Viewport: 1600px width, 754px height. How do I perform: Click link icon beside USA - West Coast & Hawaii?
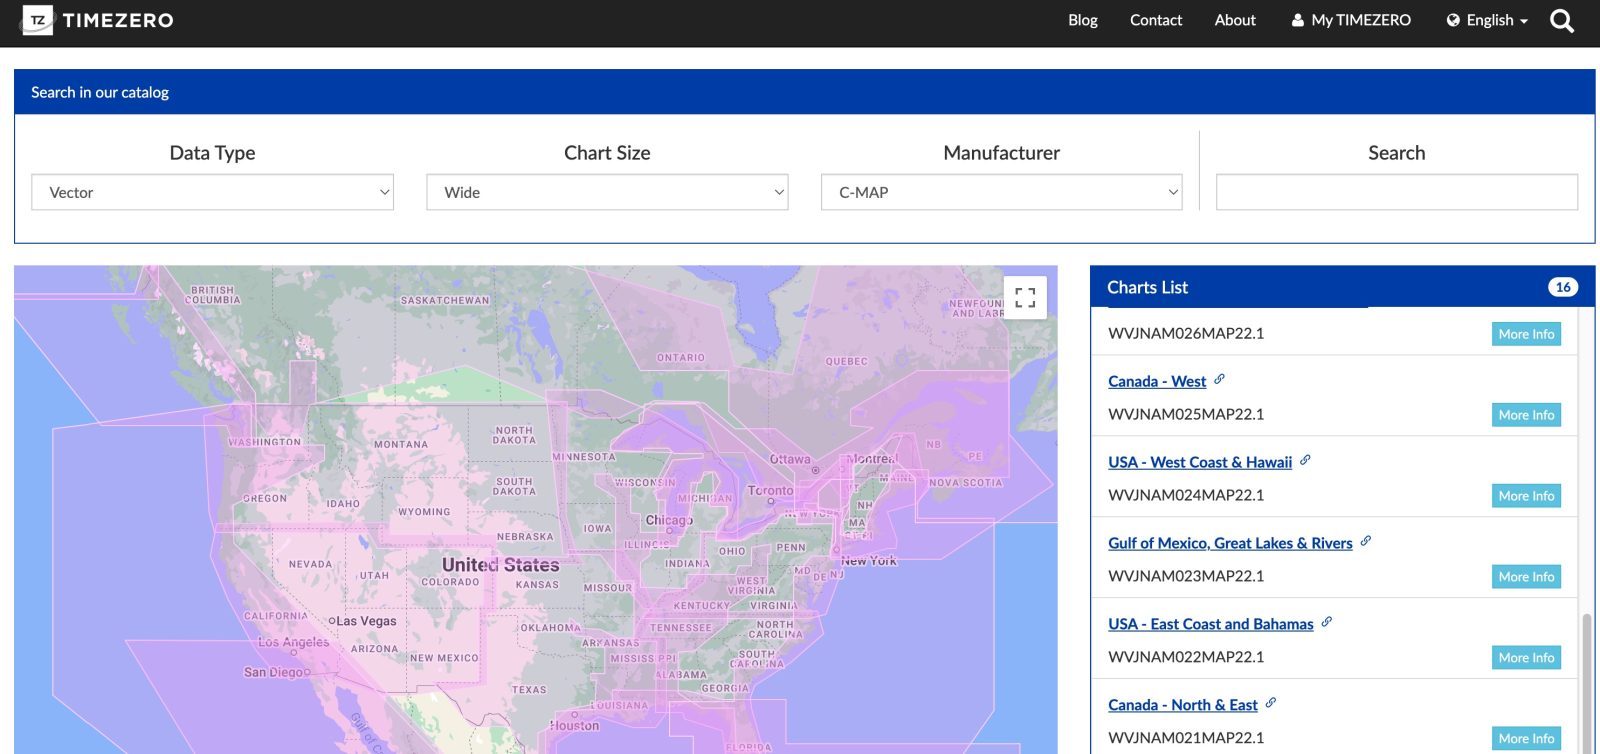1305,460
